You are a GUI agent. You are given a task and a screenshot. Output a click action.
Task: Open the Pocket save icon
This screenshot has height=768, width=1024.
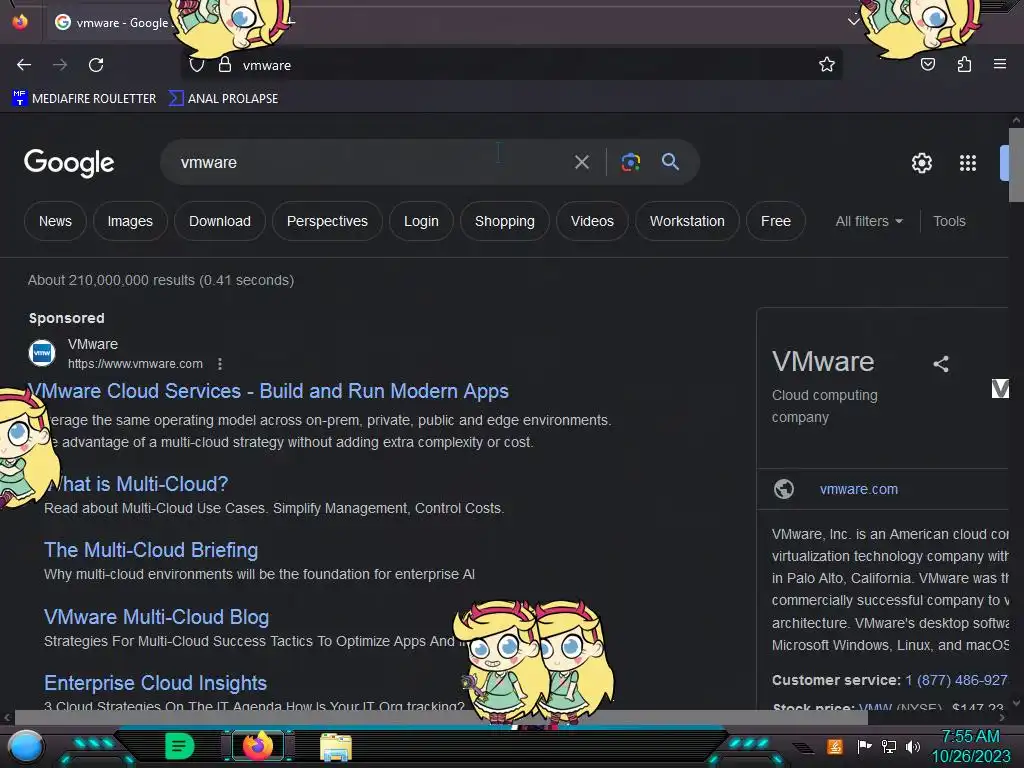(x=927, y=64)
